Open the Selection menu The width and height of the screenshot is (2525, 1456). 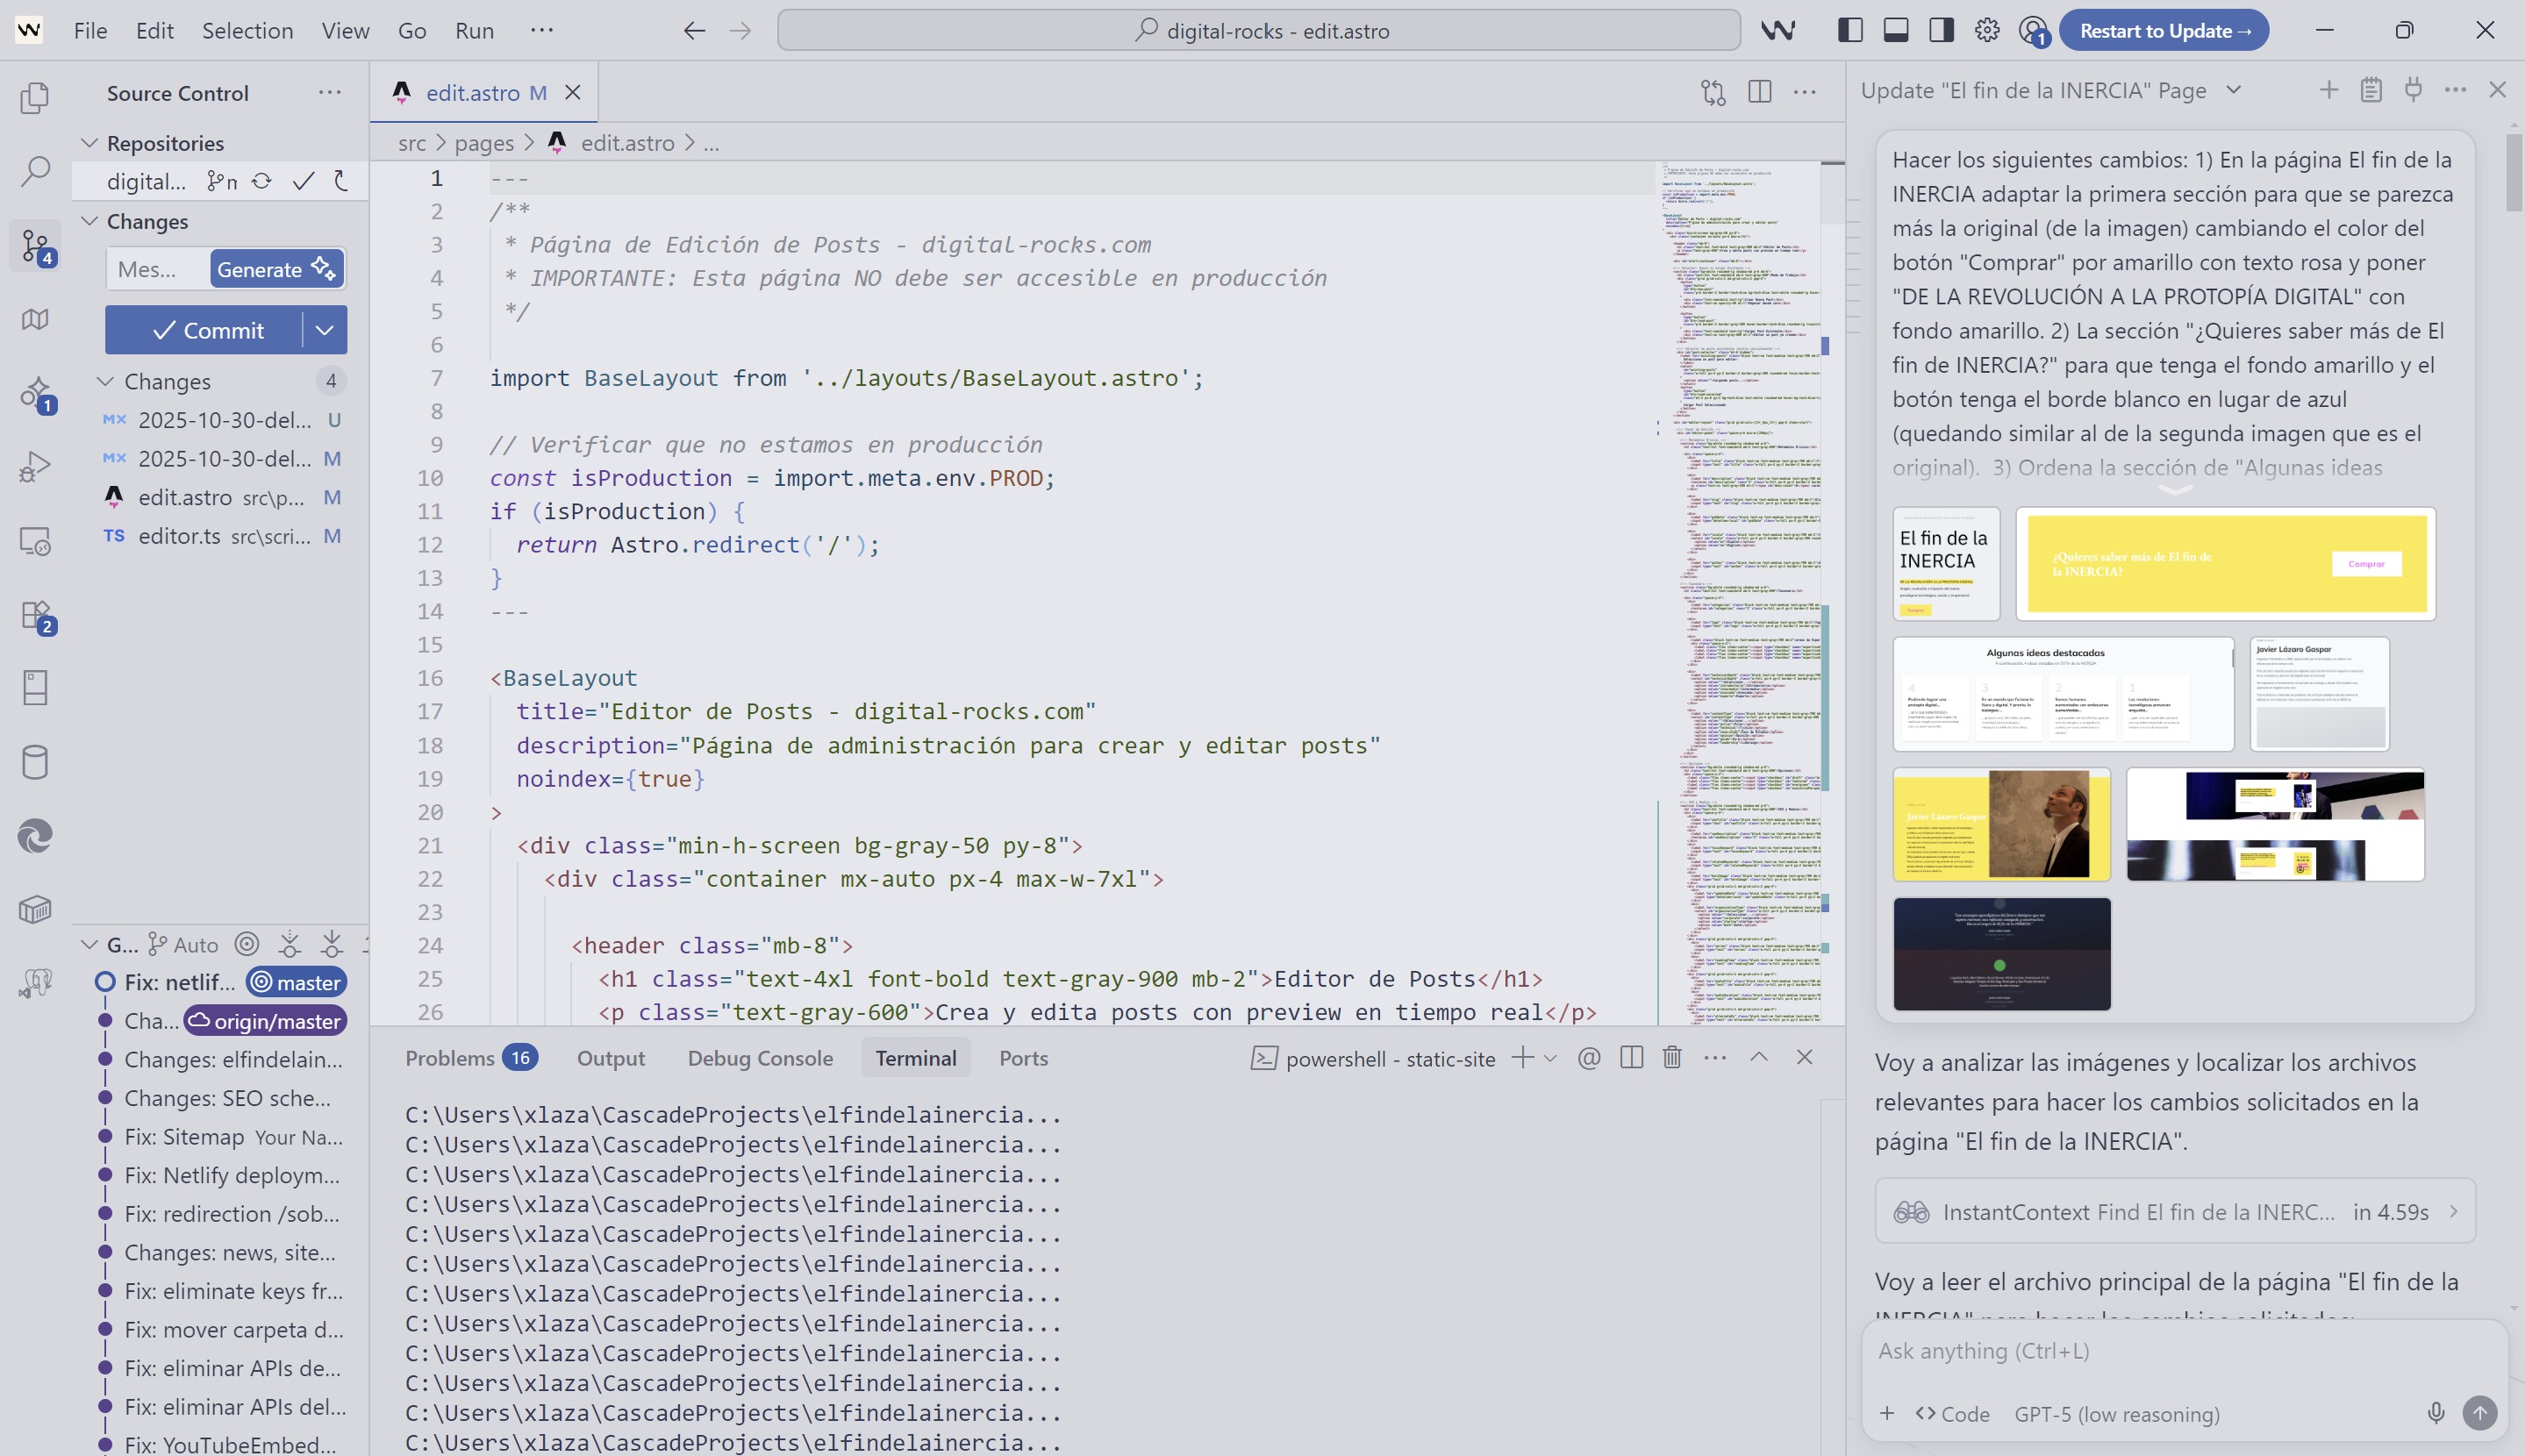coord(247,30)
